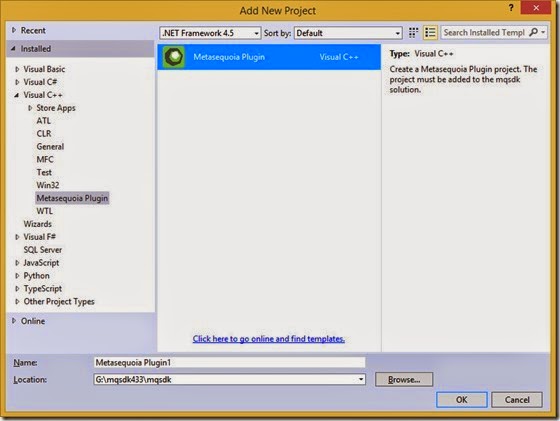Click the Metasequoia Plugin template icon
The width and height of the screenshot is (560, 421).
174,57
